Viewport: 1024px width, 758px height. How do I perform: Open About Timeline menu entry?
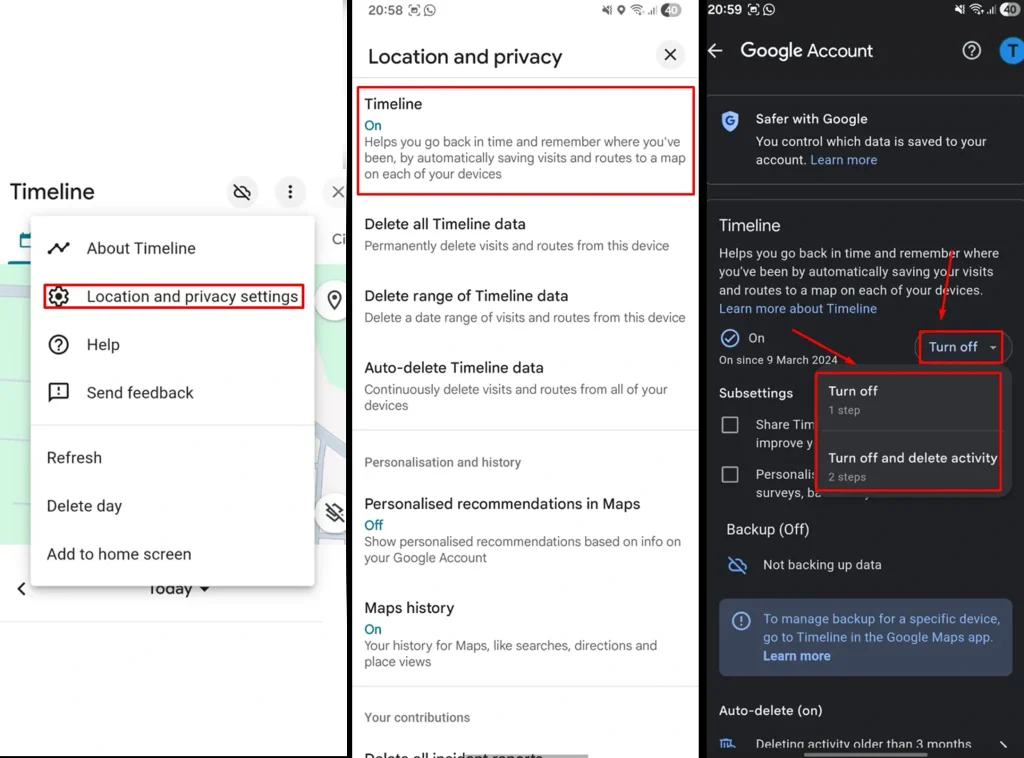click(x=172, y=248)
